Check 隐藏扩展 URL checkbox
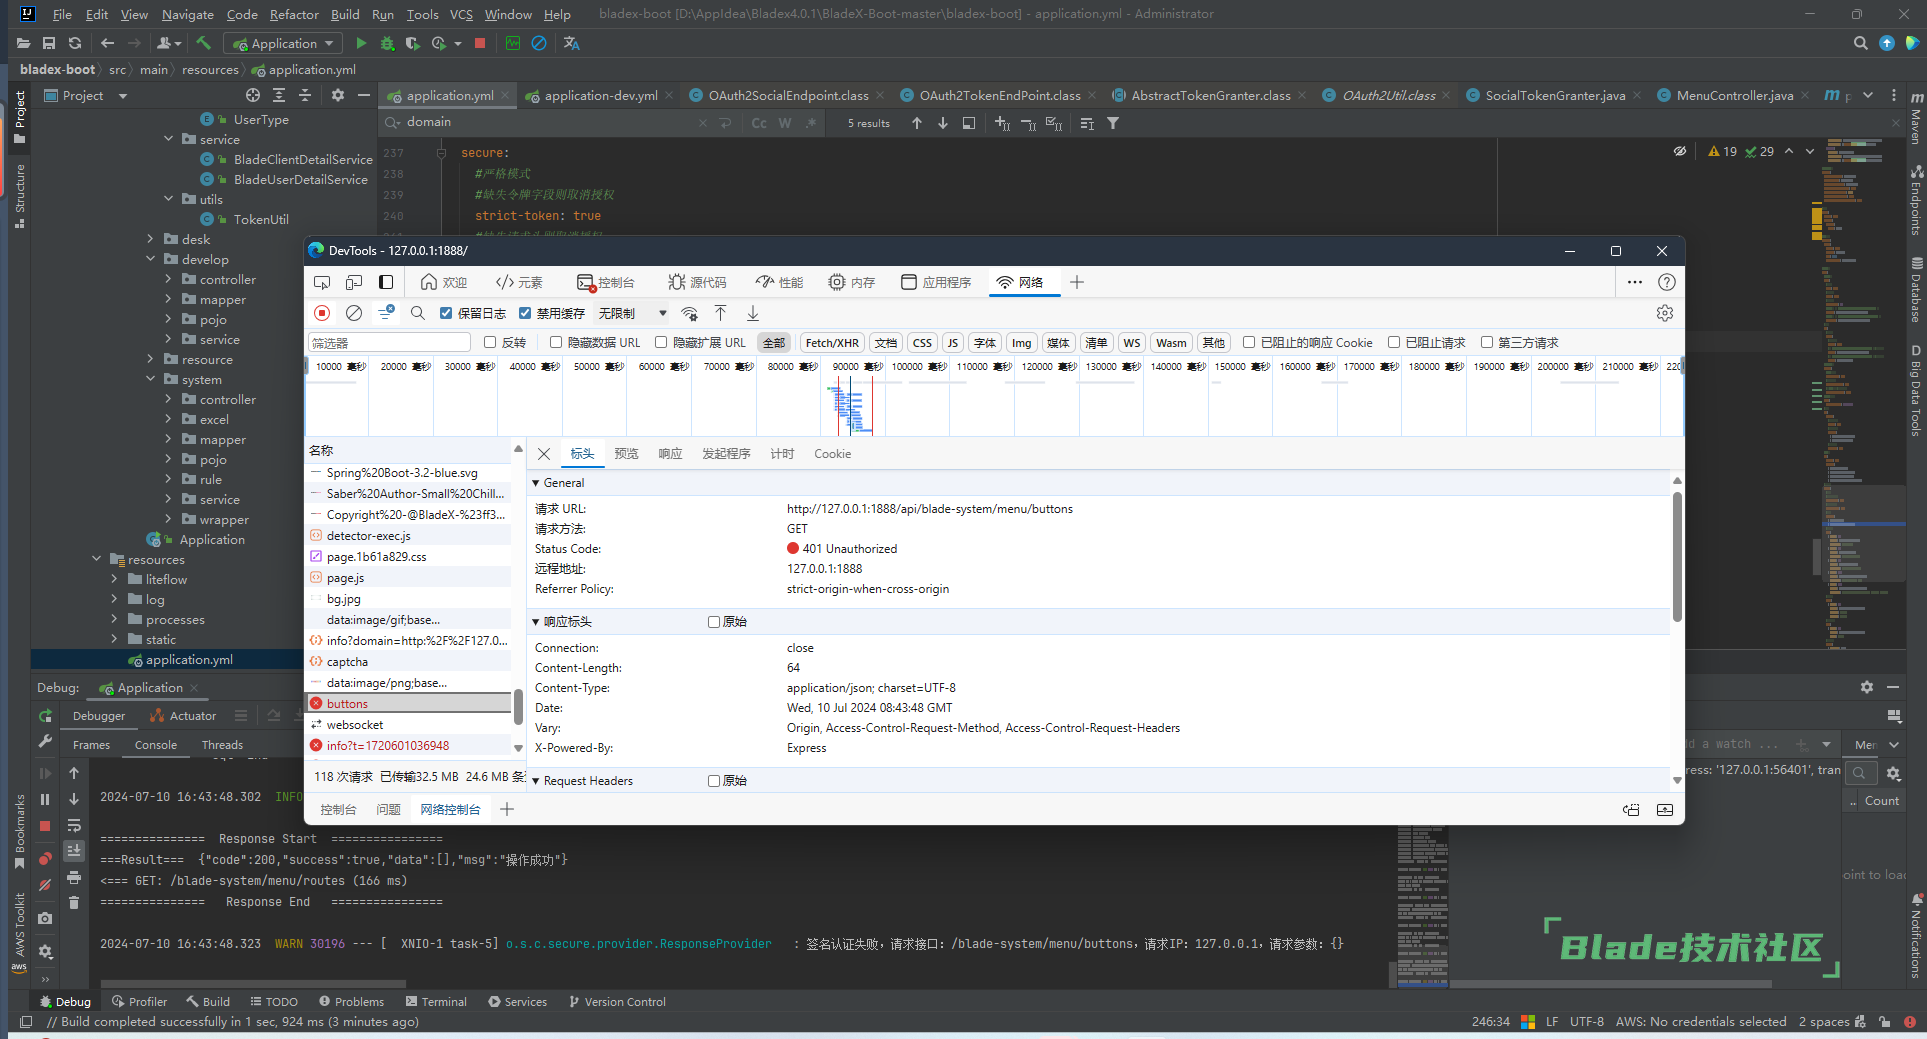Screen dimensions: 1927x1039 (661, 342)
